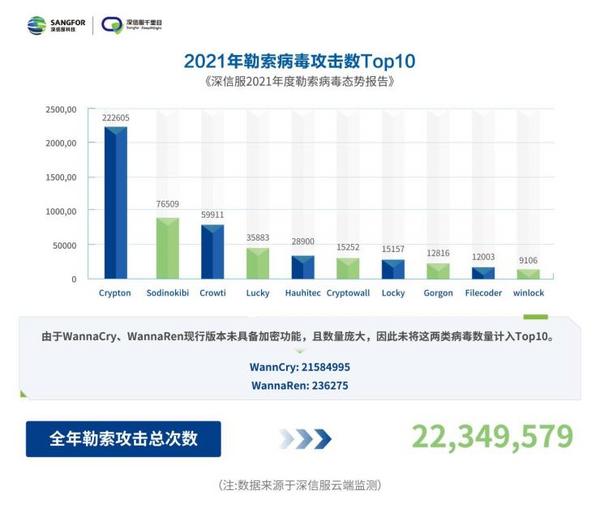600x512 pixels.
Task: Click the value label 9106
Action: pos(528,261)
